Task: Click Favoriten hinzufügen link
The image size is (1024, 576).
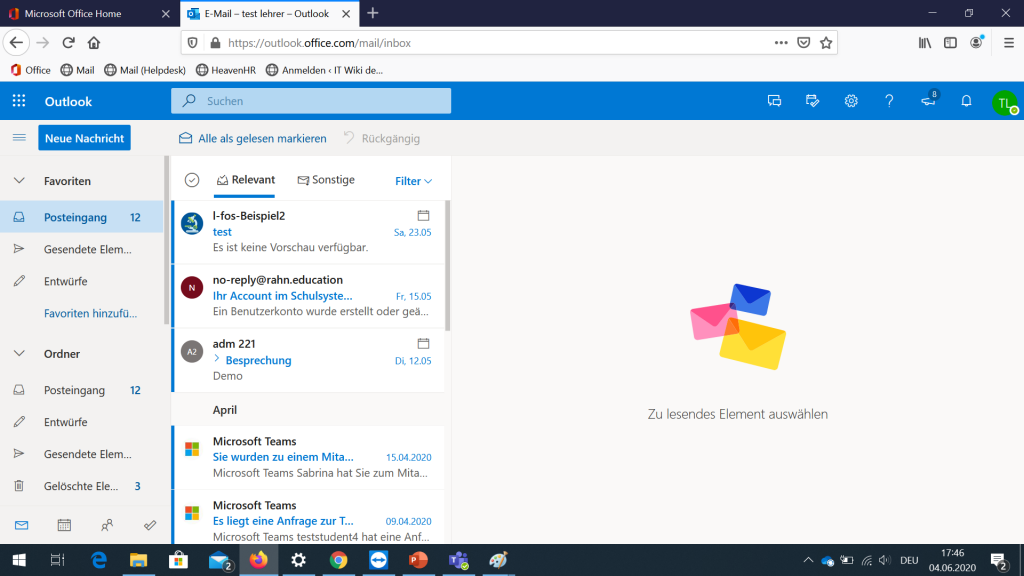Action: (x=90, y=313)
